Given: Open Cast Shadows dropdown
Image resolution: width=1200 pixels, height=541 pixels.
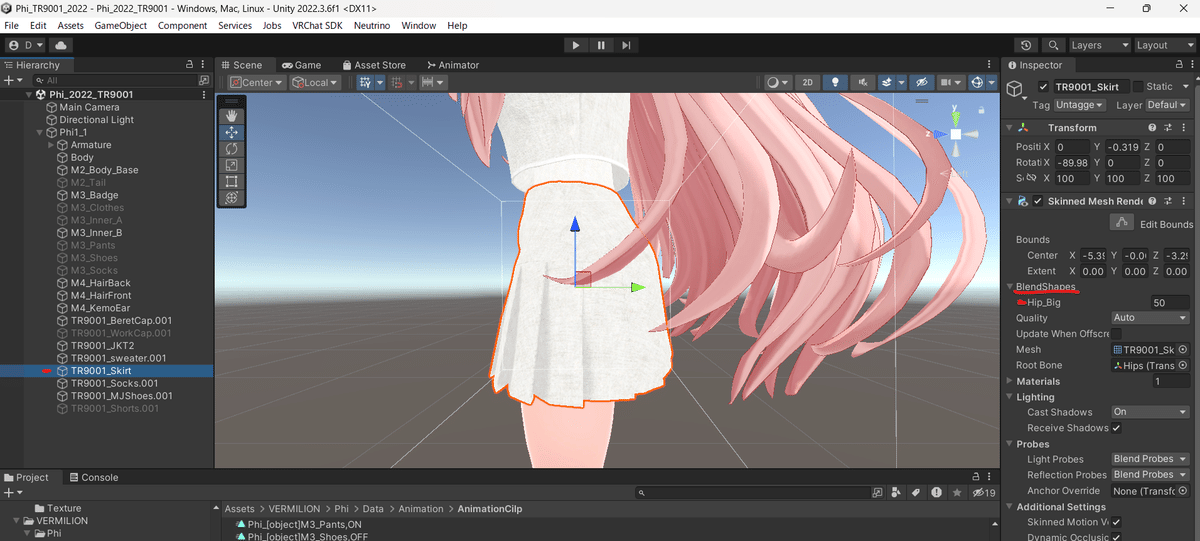Looking at the screenshot, I should (1150, 412).
